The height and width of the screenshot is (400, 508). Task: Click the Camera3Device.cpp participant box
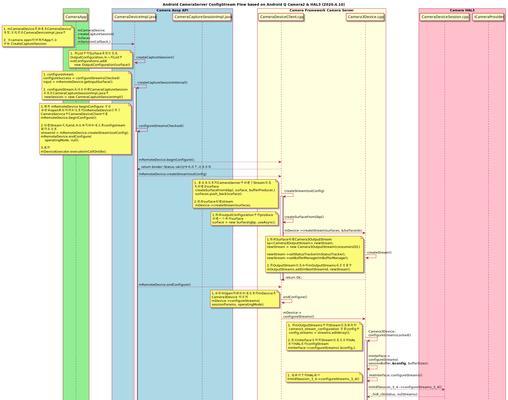coord(365,17)
